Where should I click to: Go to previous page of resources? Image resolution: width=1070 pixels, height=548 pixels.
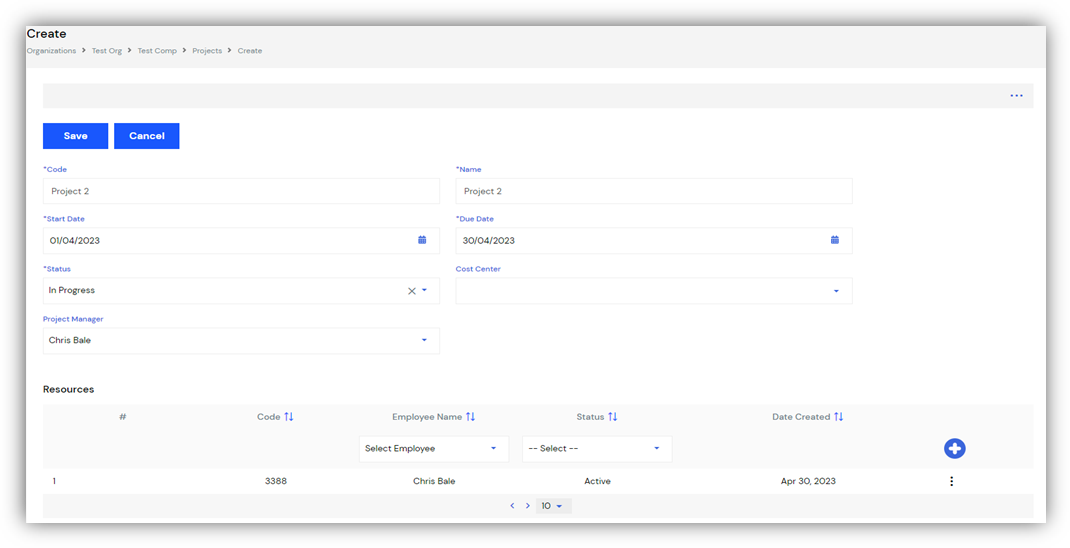(x=512, y=506)
